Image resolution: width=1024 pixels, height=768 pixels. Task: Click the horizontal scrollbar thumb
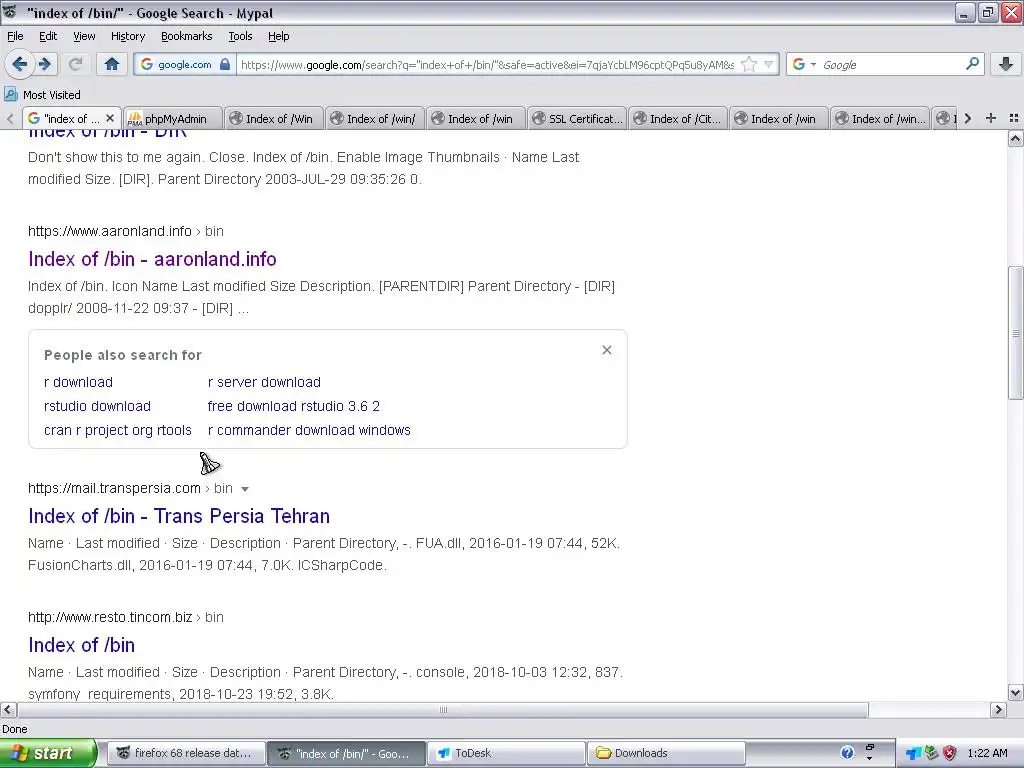point(443,710)
